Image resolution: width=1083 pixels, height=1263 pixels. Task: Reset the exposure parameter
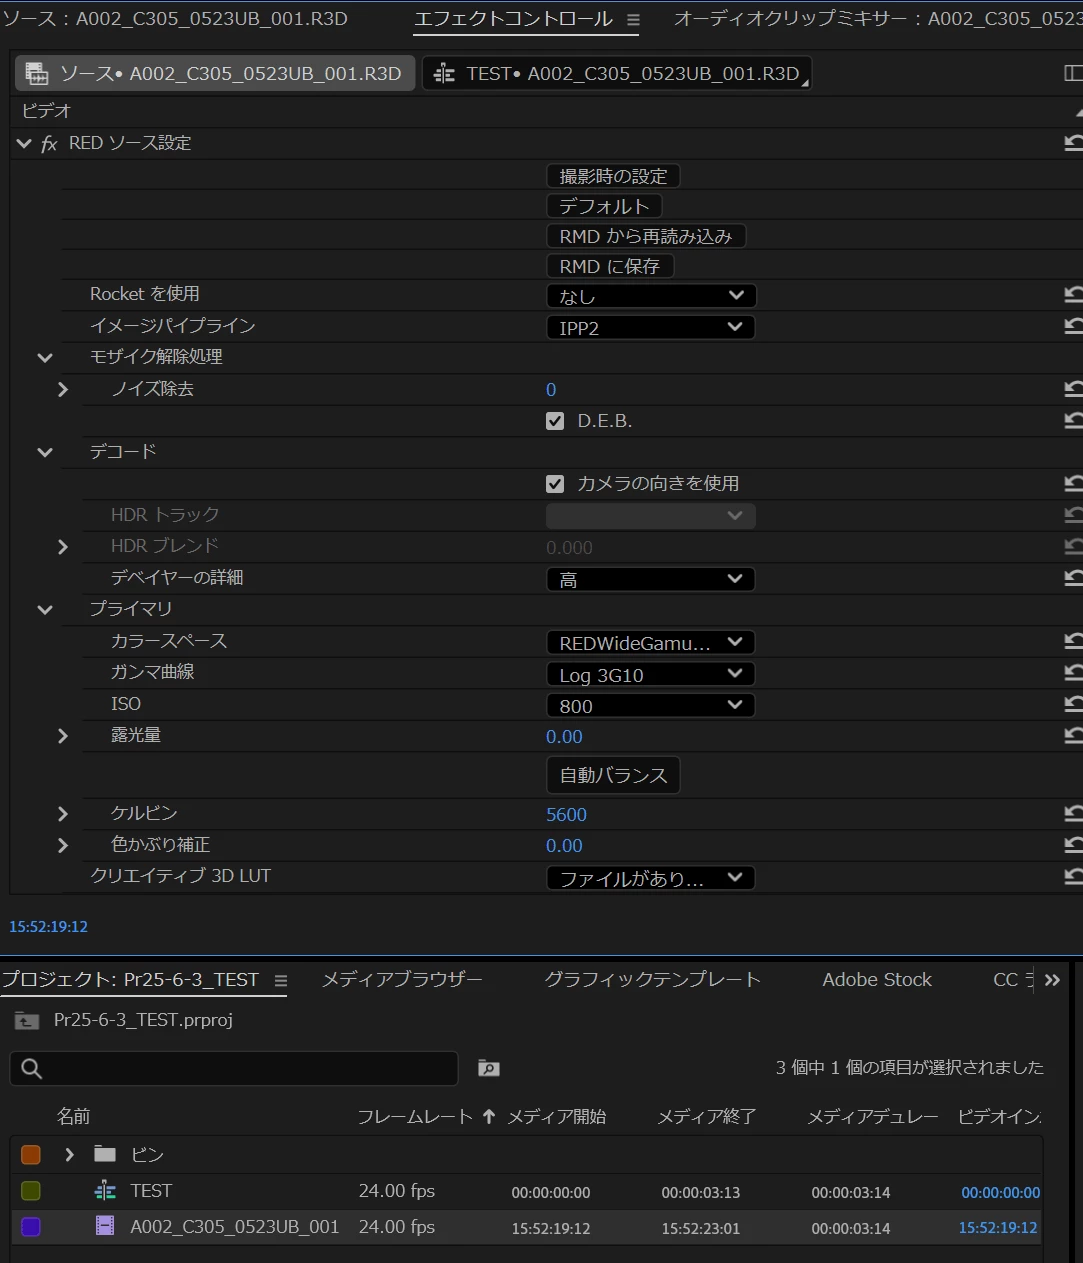click(1073, 736)
